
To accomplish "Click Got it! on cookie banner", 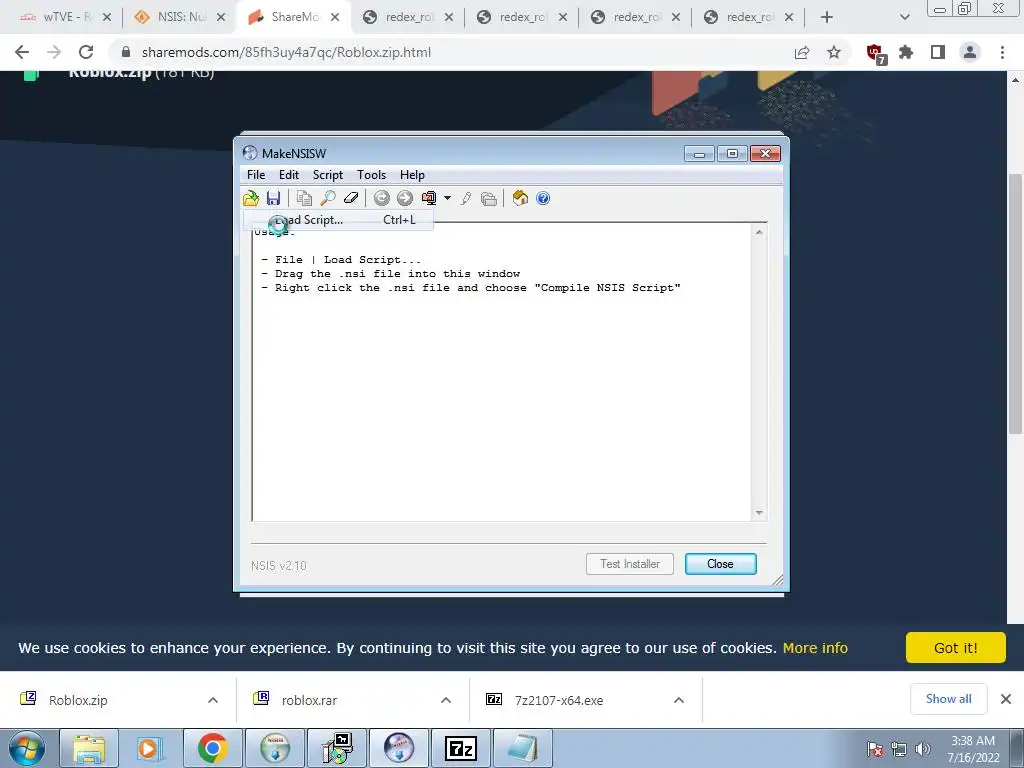I will tap(955, 647).
